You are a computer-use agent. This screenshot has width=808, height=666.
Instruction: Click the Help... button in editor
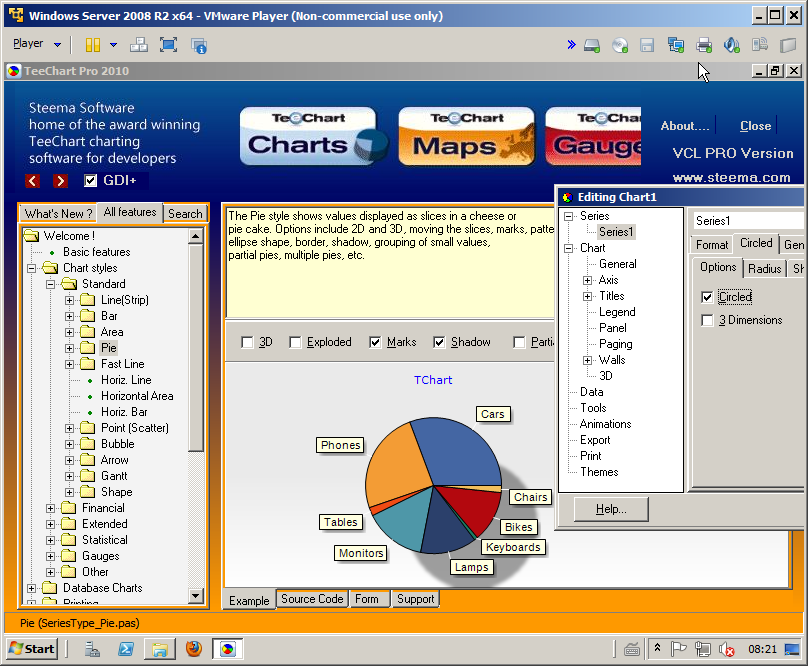(611, 509)
